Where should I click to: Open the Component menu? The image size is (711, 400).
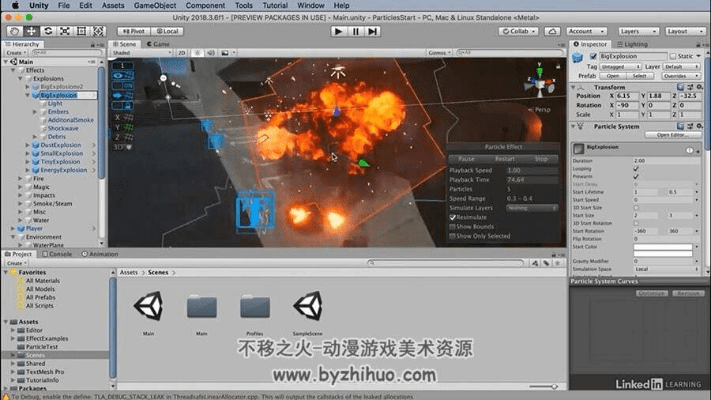tap(205, 5)
